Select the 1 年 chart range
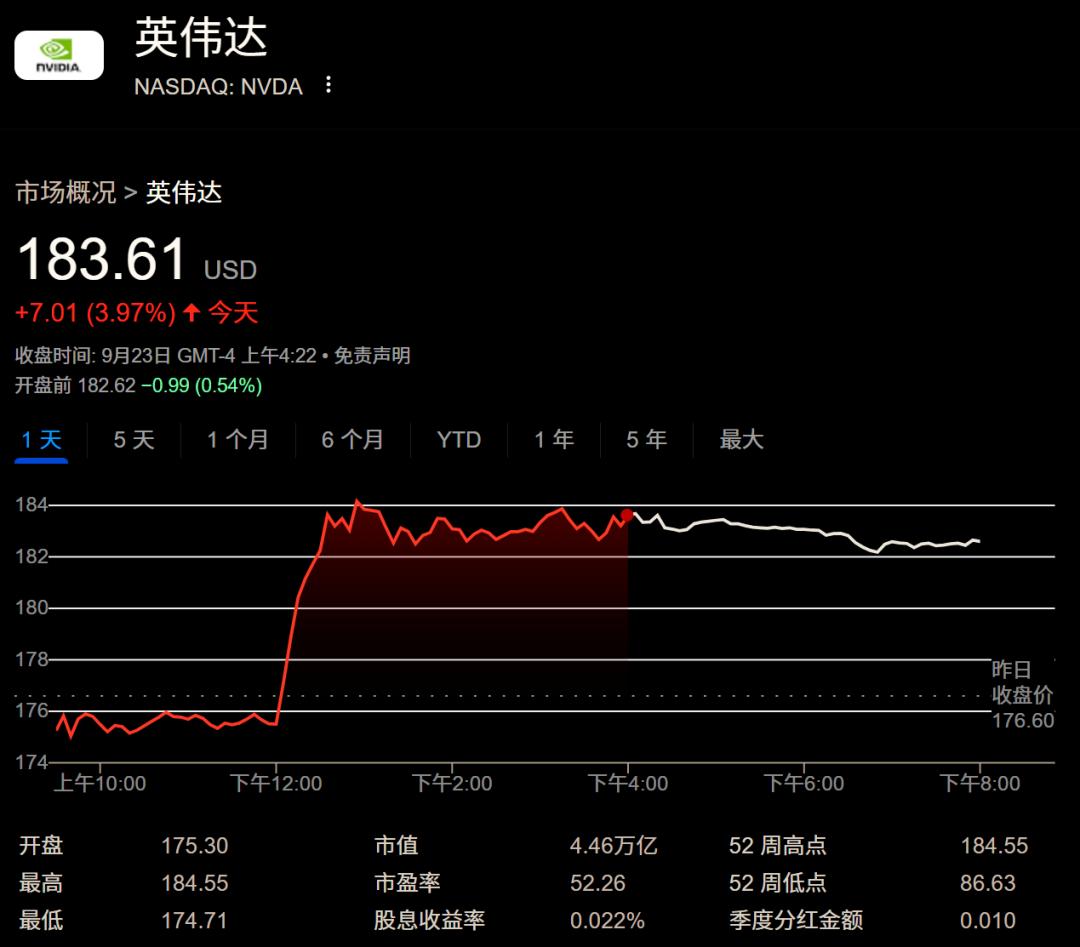 pyautogui.click(x=554, y=440)
